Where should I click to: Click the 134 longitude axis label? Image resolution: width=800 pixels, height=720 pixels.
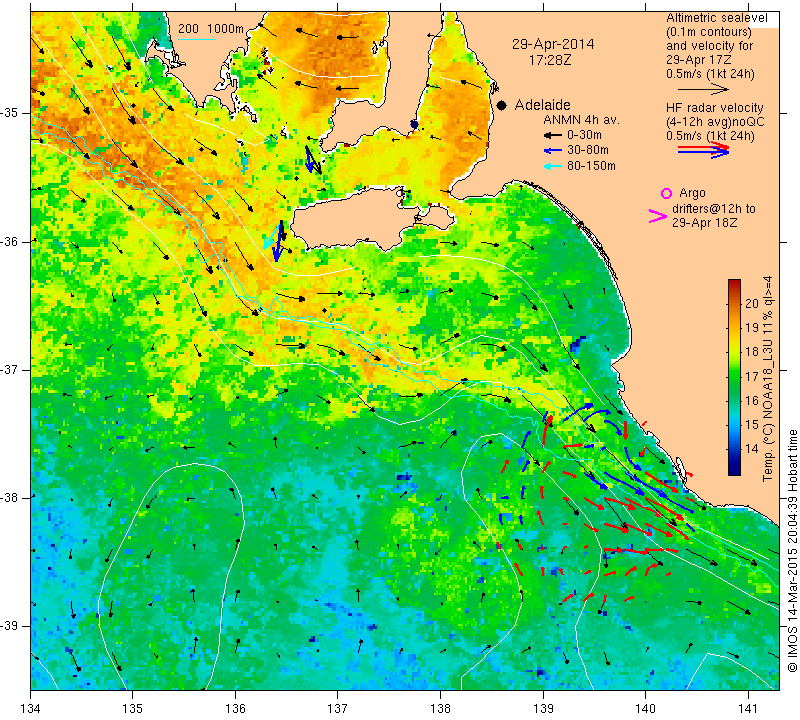pyautogui.click(x=31, y=708)
